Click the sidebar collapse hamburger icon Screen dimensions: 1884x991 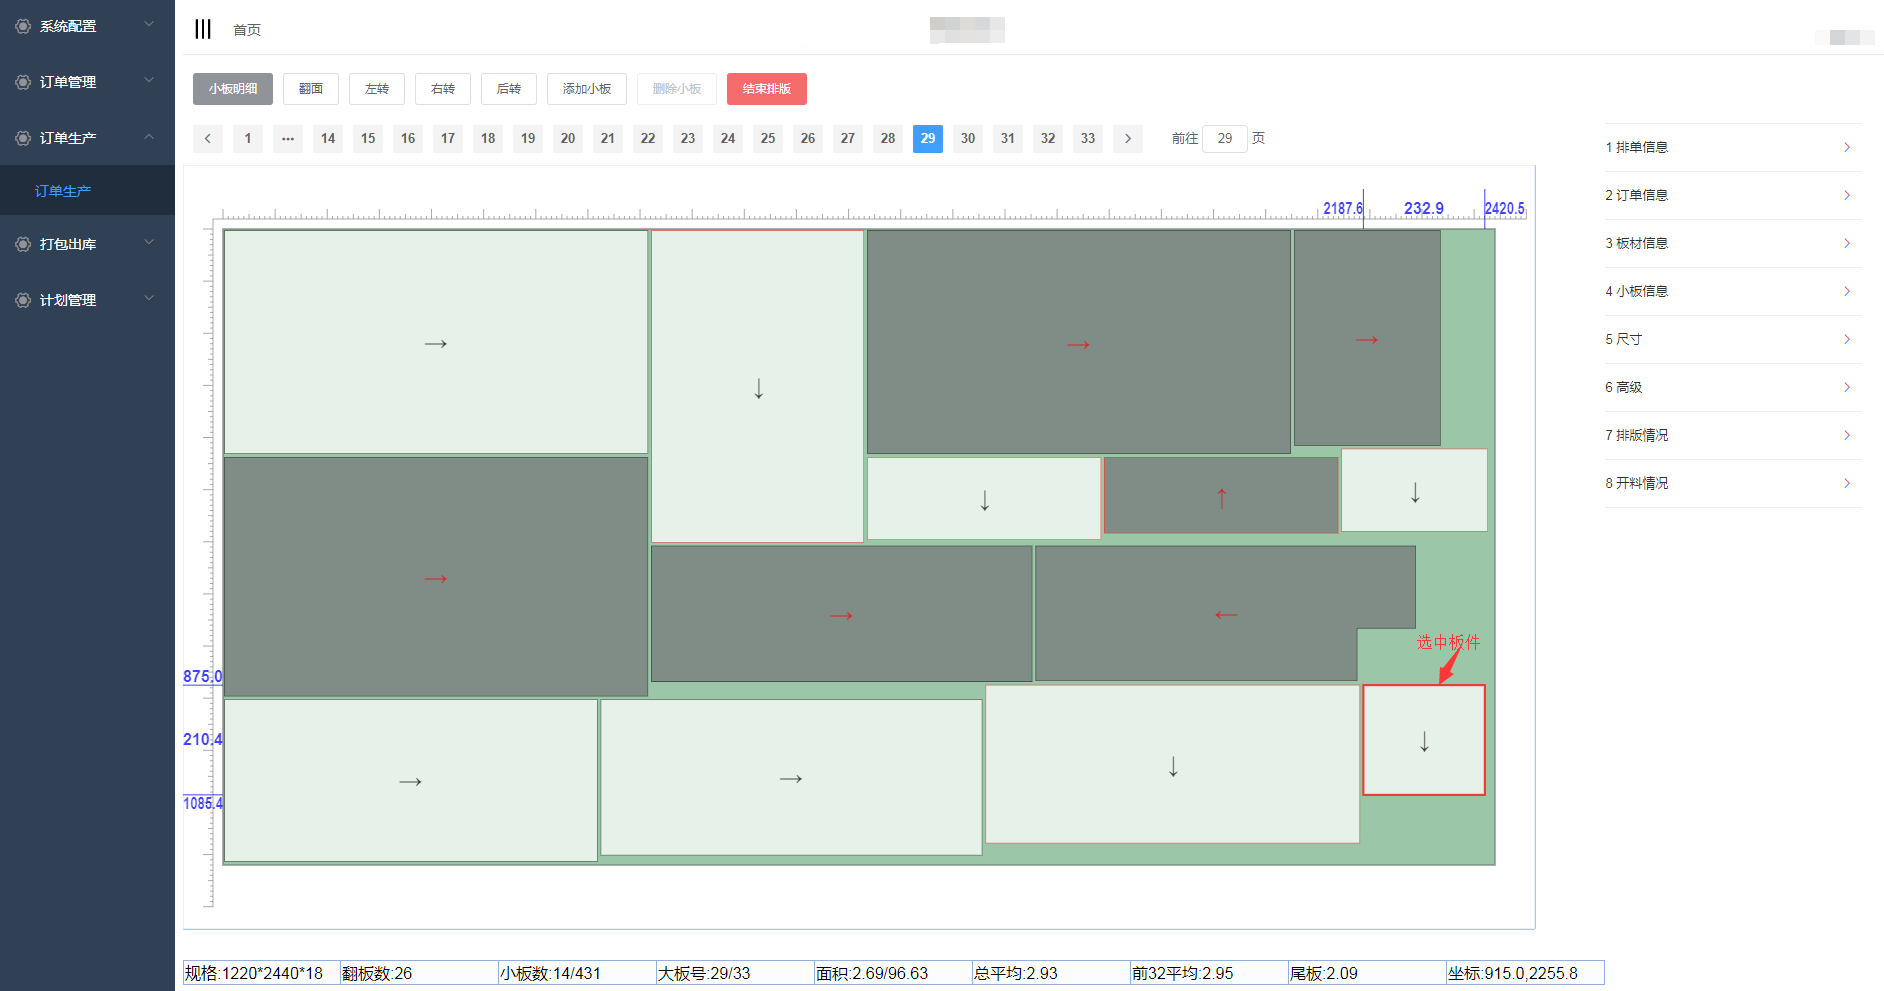tap(203, 29)
